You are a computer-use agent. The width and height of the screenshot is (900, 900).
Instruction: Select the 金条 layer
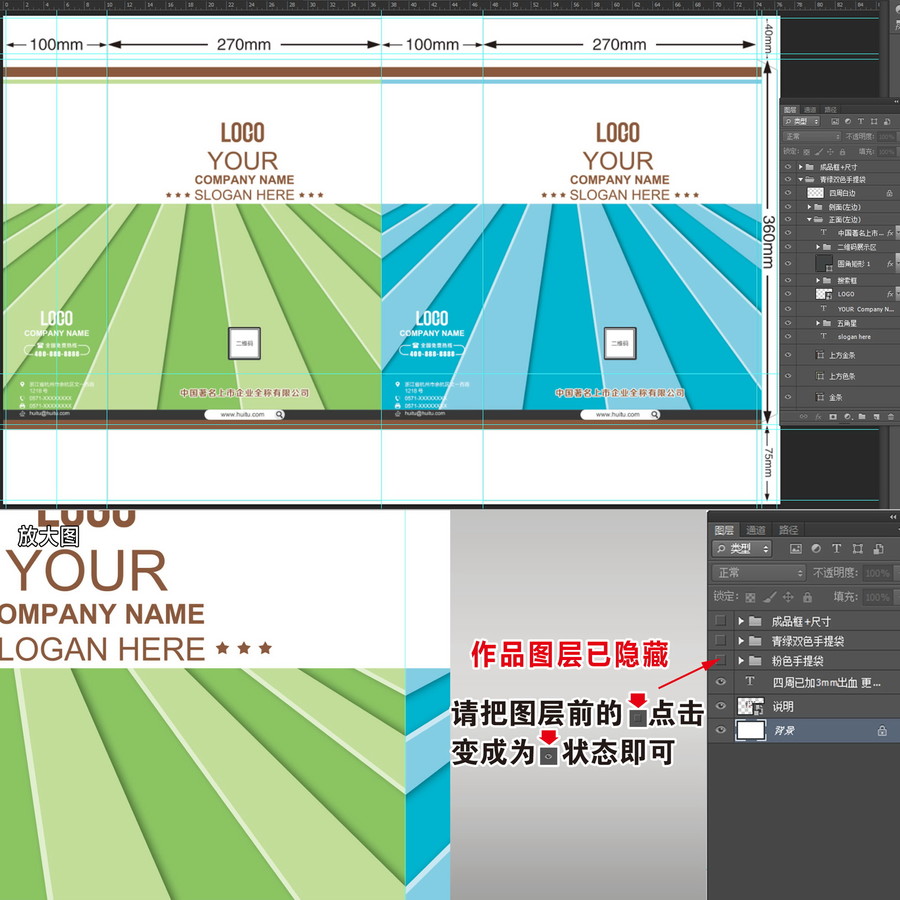835,397
